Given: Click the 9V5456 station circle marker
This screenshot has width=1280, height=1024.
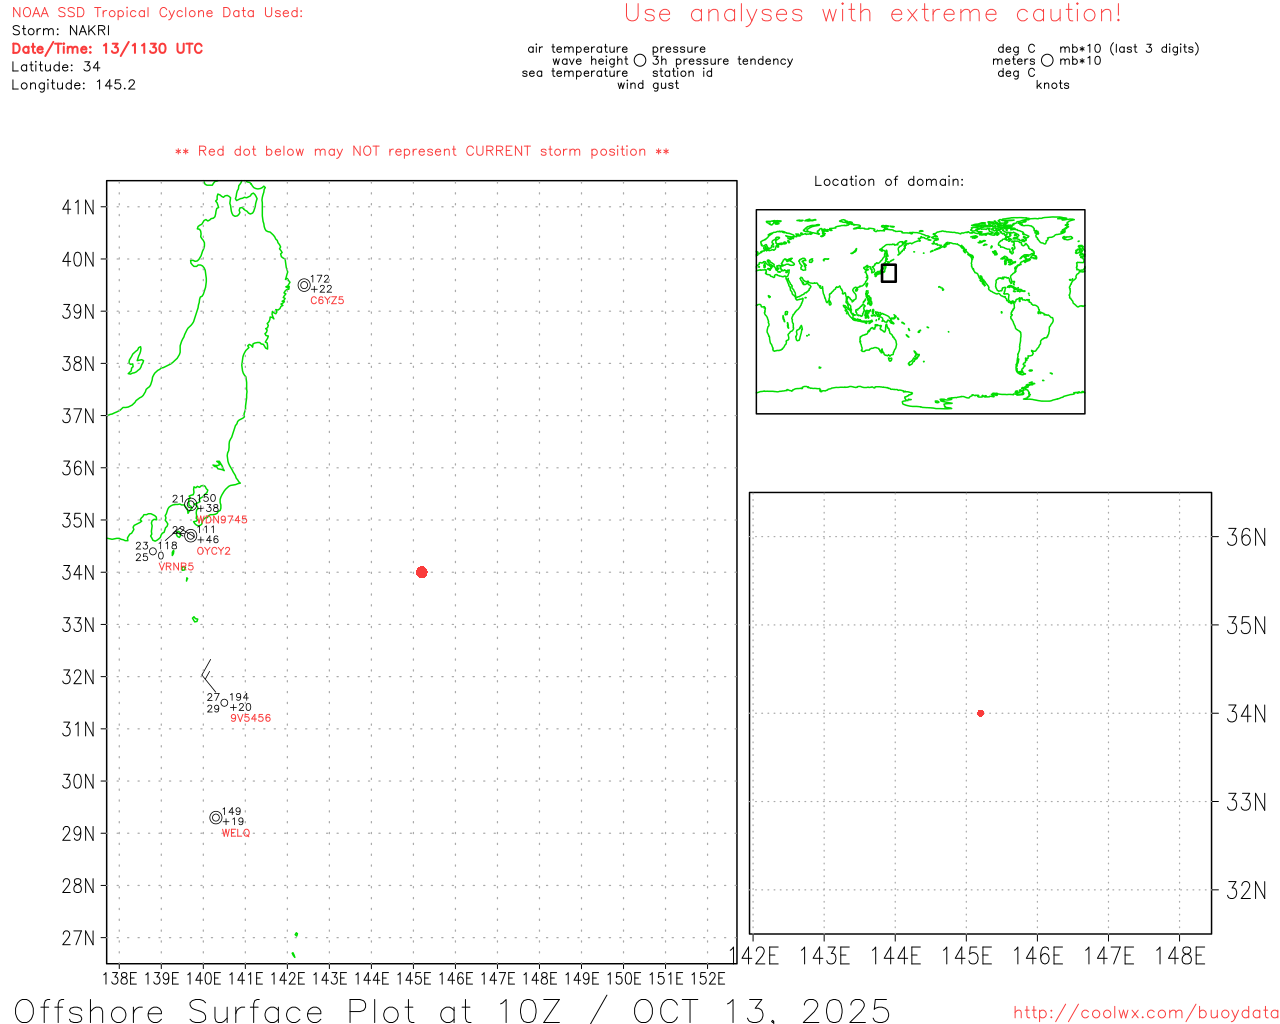Looking at the screenshot, I should 224,702.
